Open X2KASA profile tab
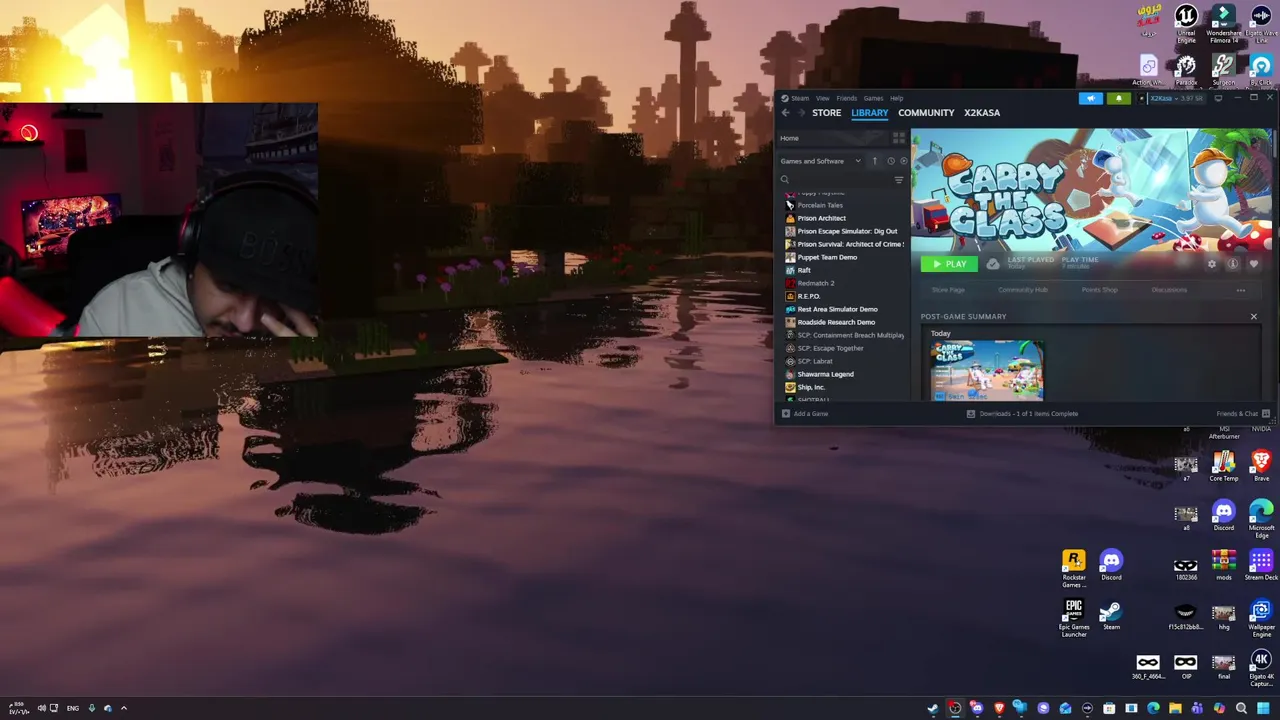Image resolution: width=1280 pixels, height=720 pixels. (x=982, y=113)
